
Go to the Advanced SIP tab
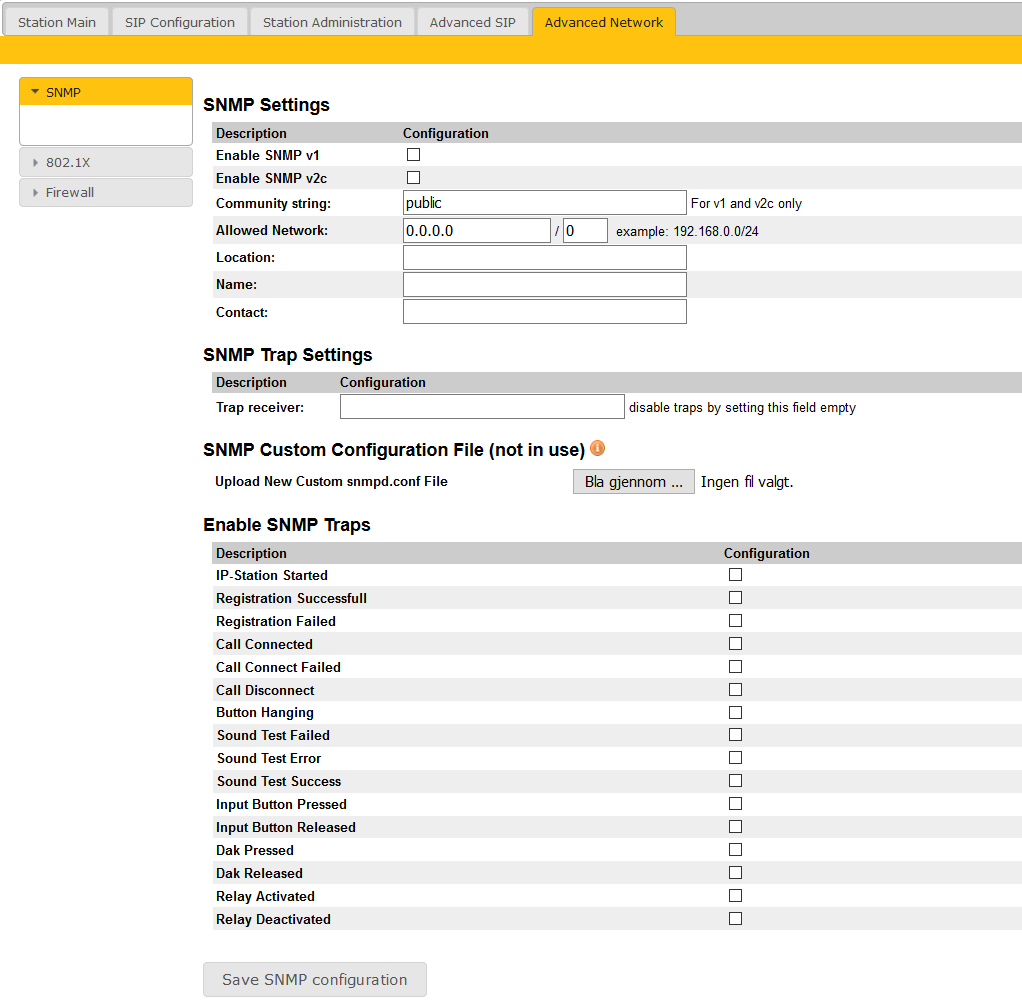point(472,22)
